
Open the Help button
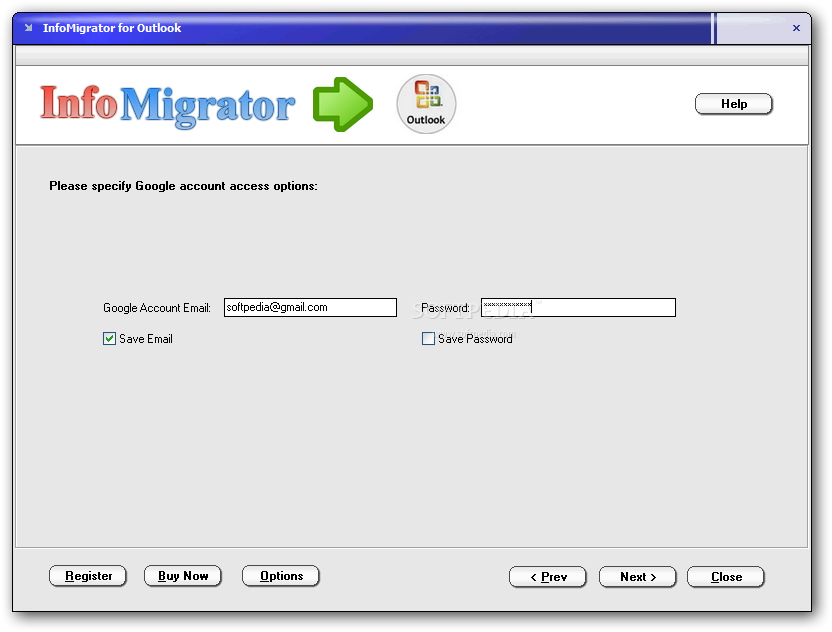point(733,104)
